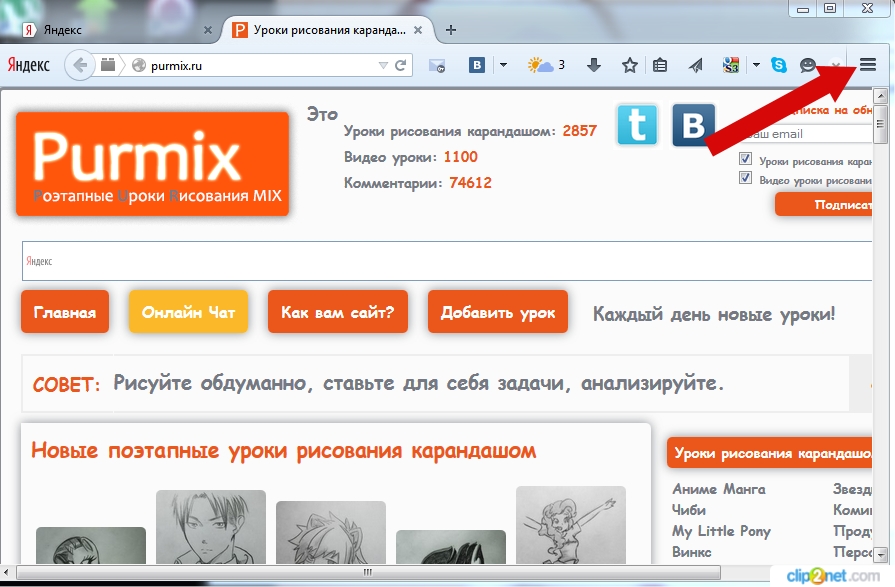
Task: Click the email subscription field
Action: pos(808,134)
